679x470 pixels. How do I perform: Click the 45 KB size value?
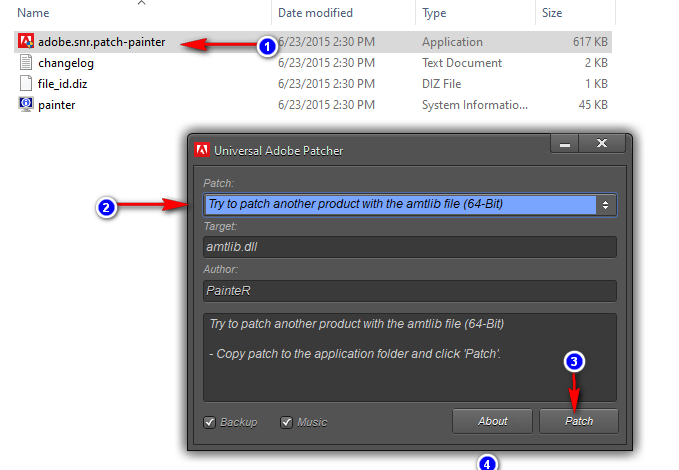593,105
